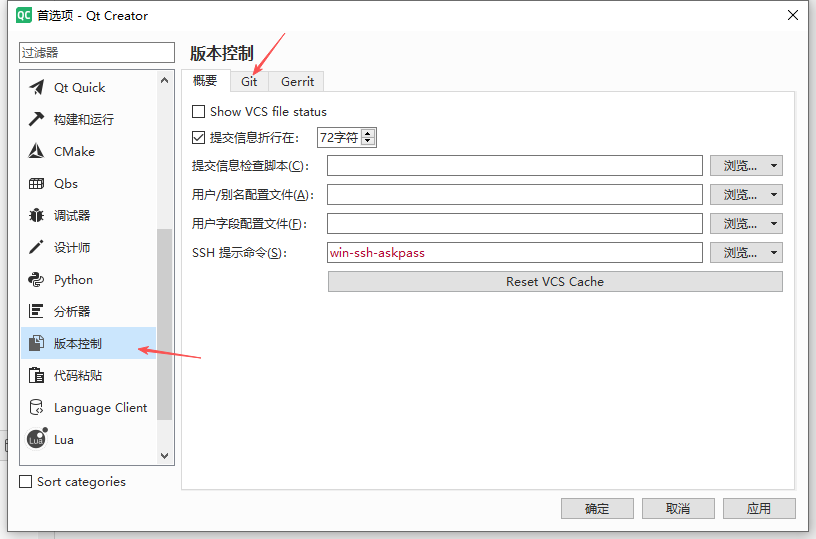816x539 pixels.
Task: Focus the 用户字段配置文件 path field
Action: (515, 224)
